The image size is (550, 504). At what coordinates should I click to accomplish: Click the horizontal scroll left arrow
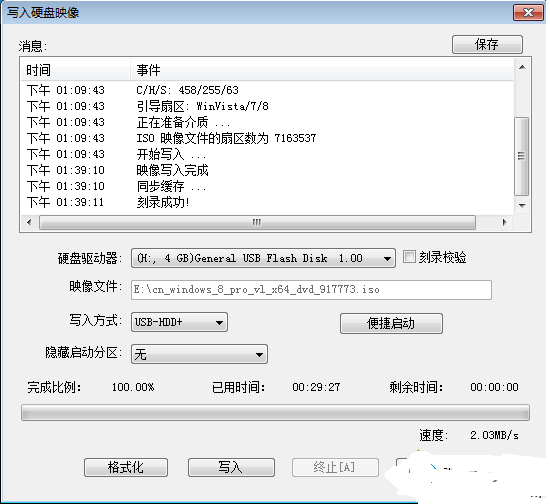tap(29, 222)
